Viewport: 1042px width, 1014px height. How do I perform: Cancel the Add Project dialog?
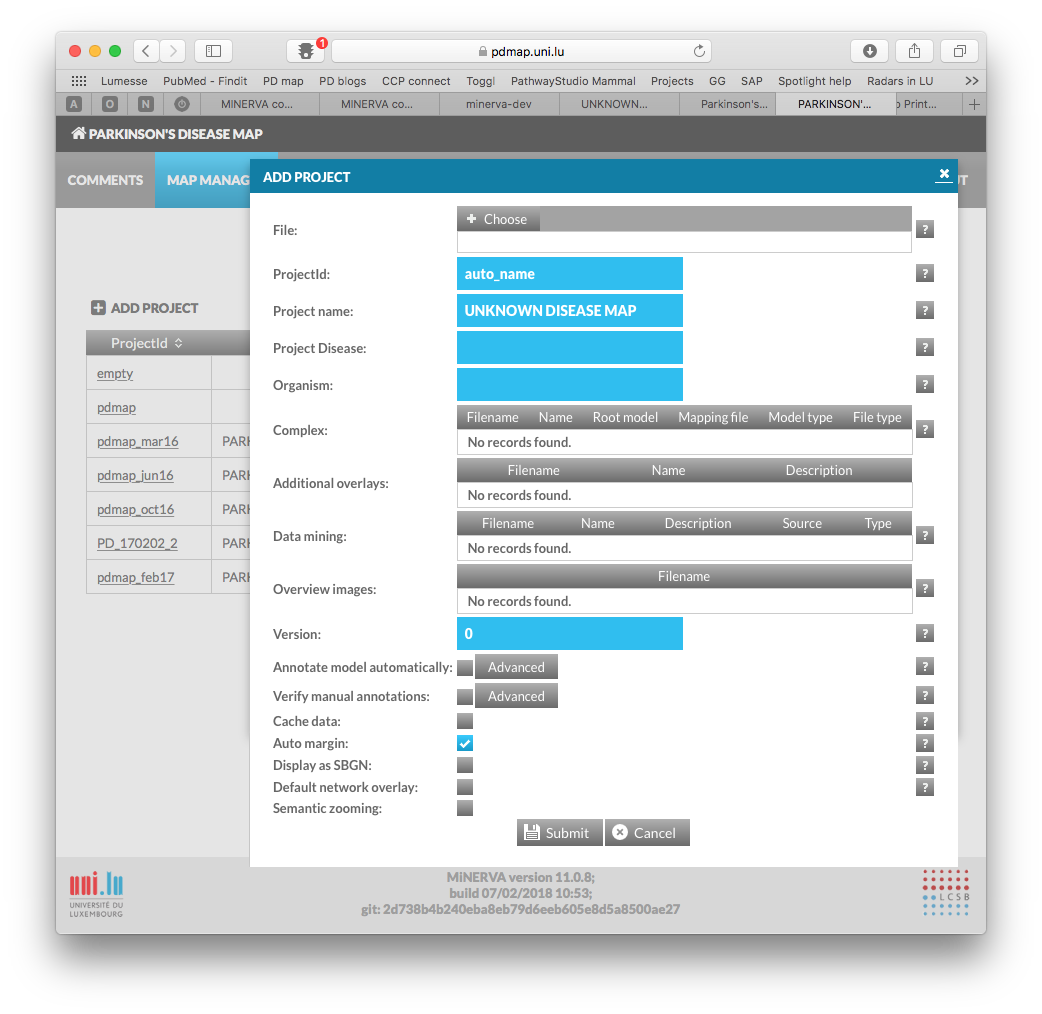click(x=647, y=833)
